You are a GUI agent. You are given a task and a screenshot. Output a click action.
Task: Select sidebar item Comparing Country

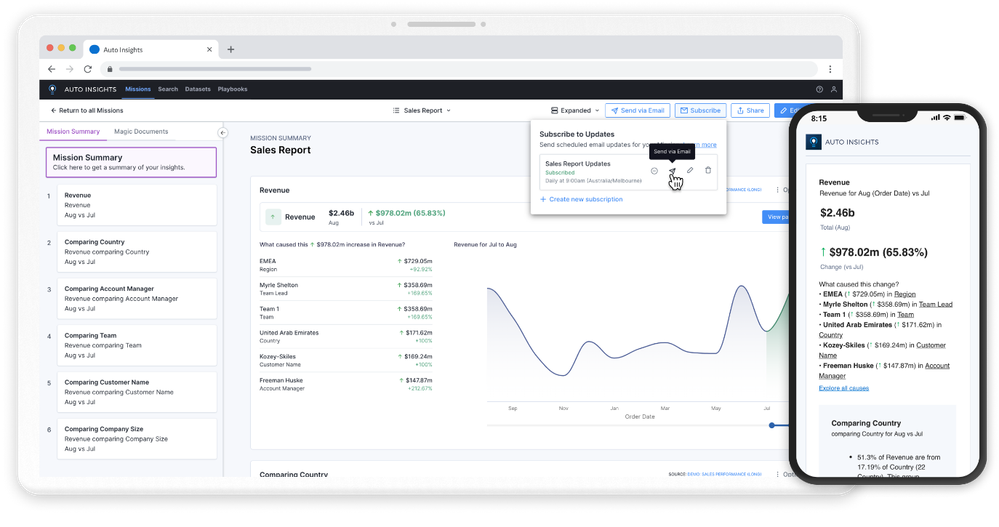[137, 252]
